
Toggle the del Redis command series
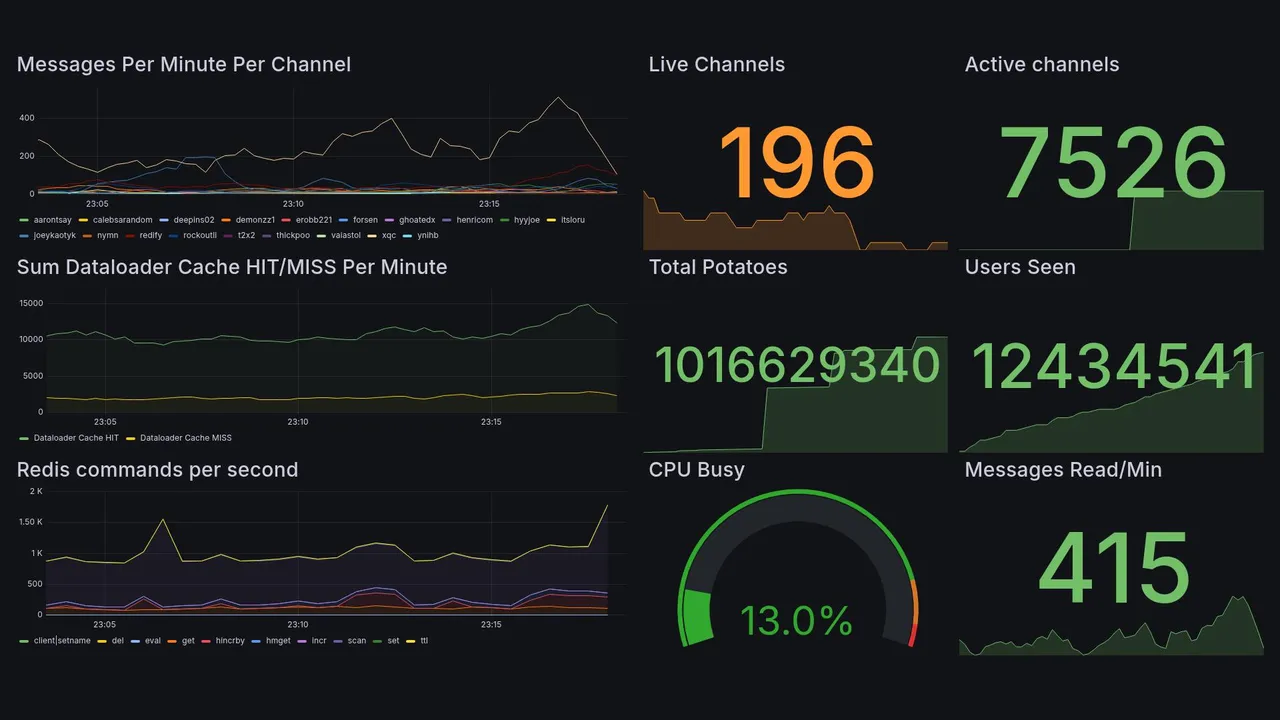click(117, 640)
